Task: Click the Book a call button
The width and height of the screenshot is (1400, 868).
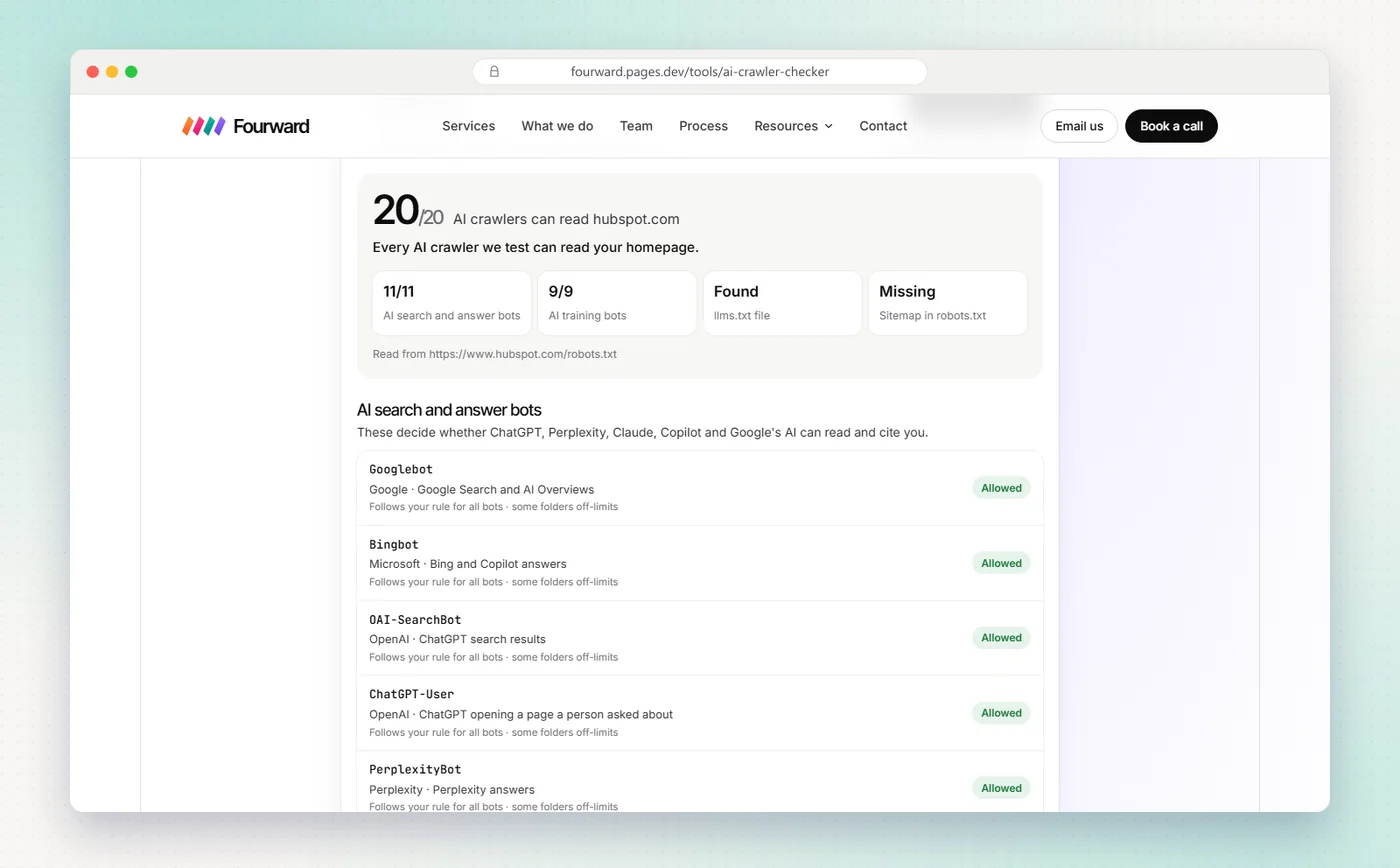Action: (x=1171, y=126)
